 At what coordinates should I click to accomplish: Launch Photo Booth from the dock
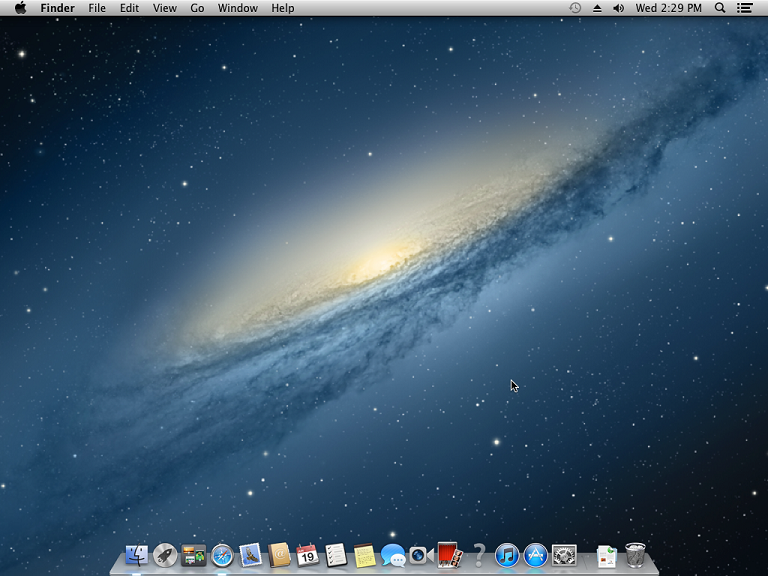point(449,555)
